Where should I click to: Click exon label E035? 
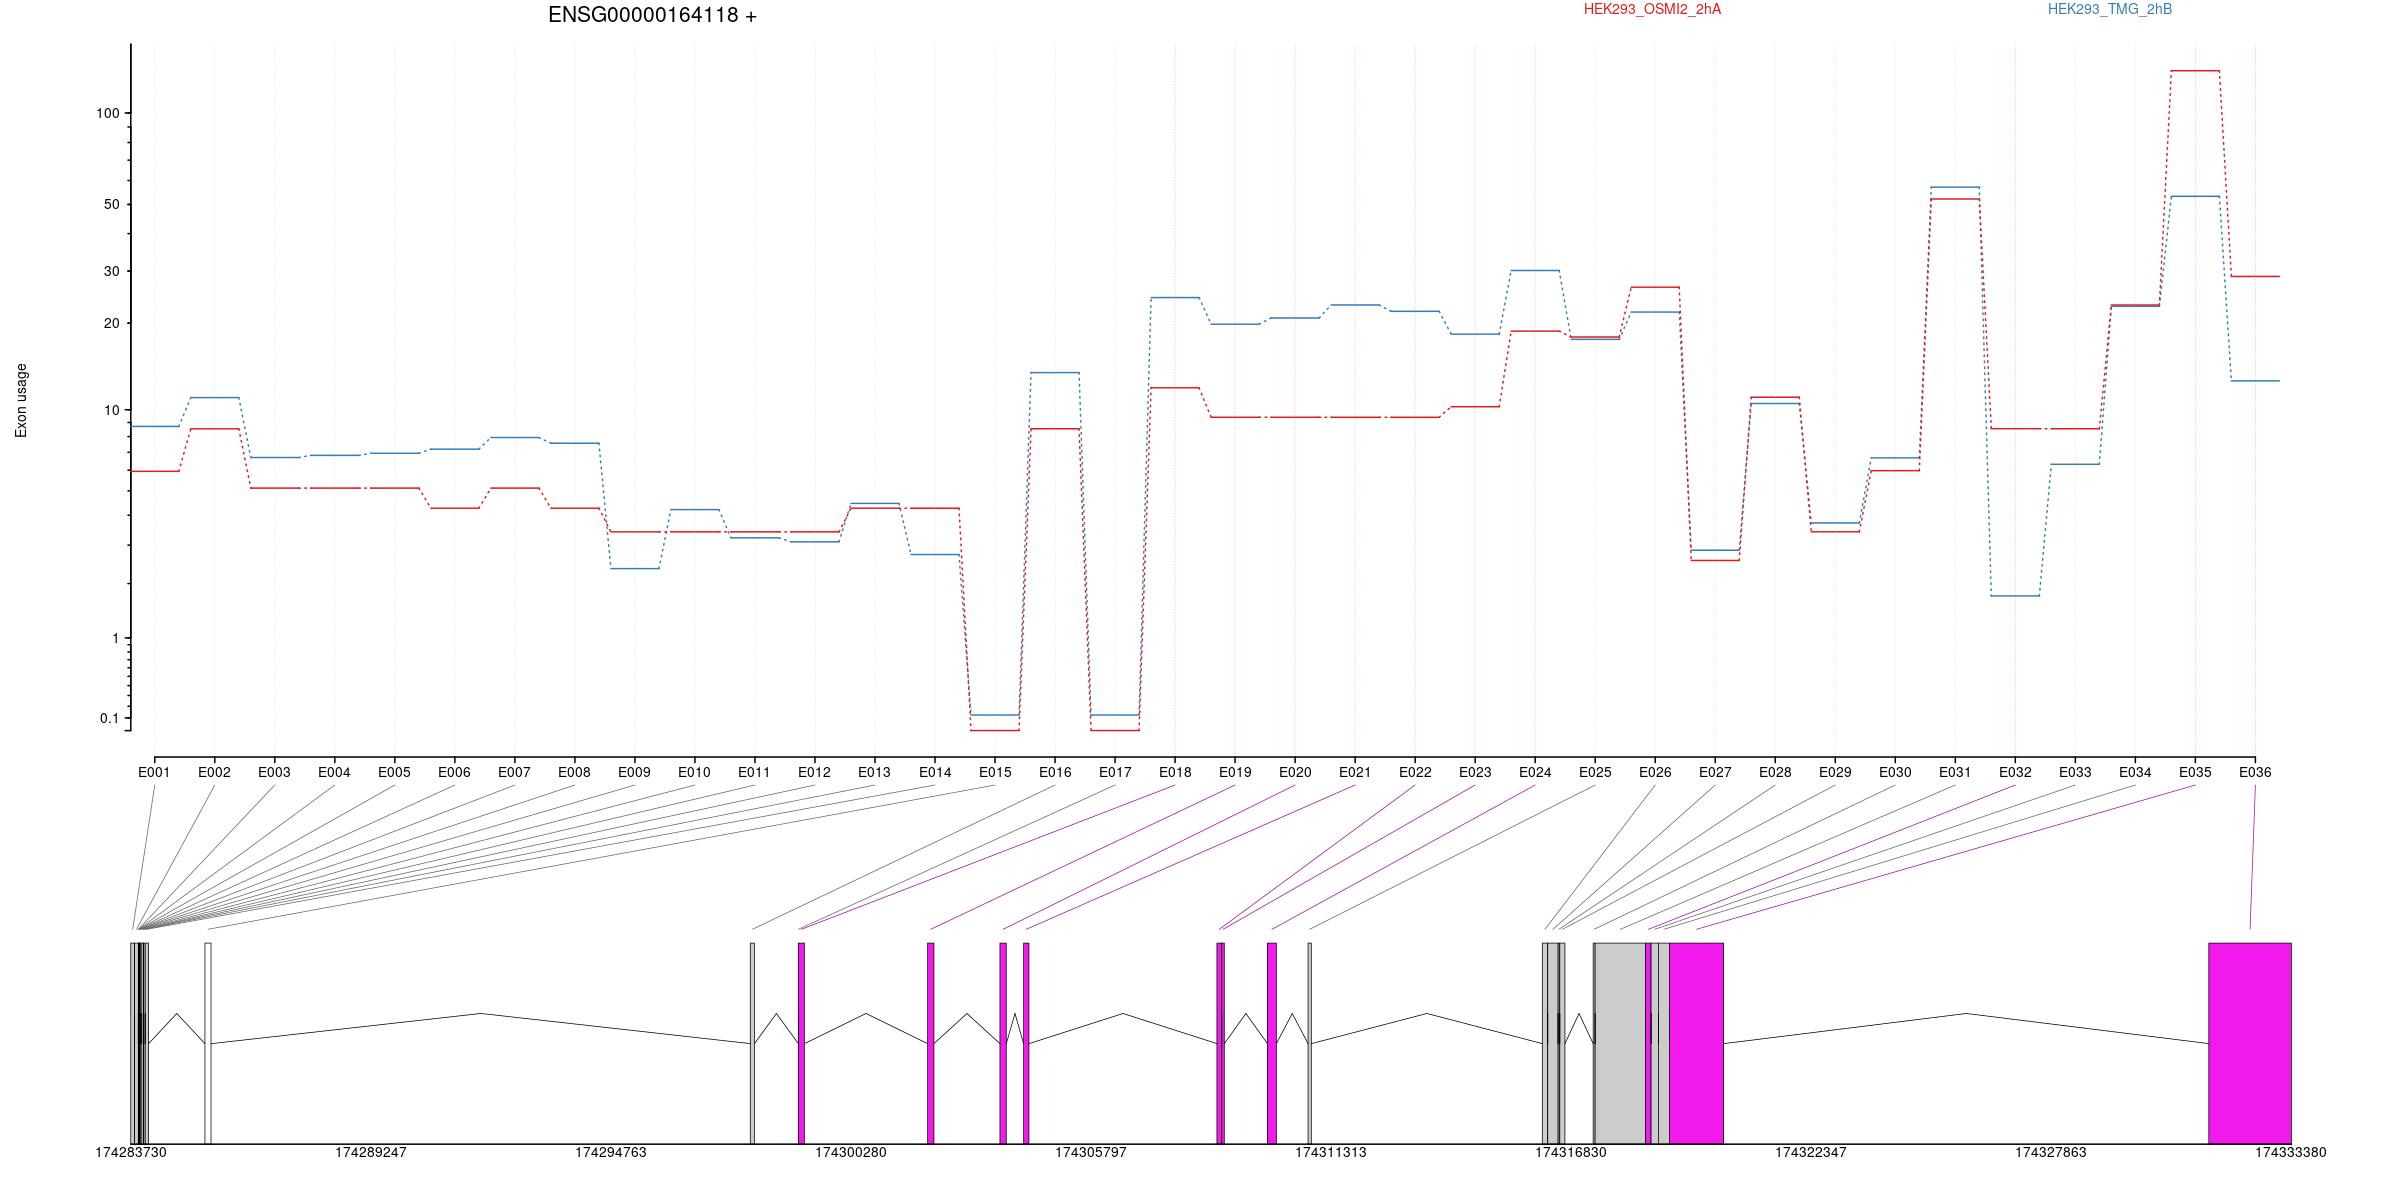2195,772
